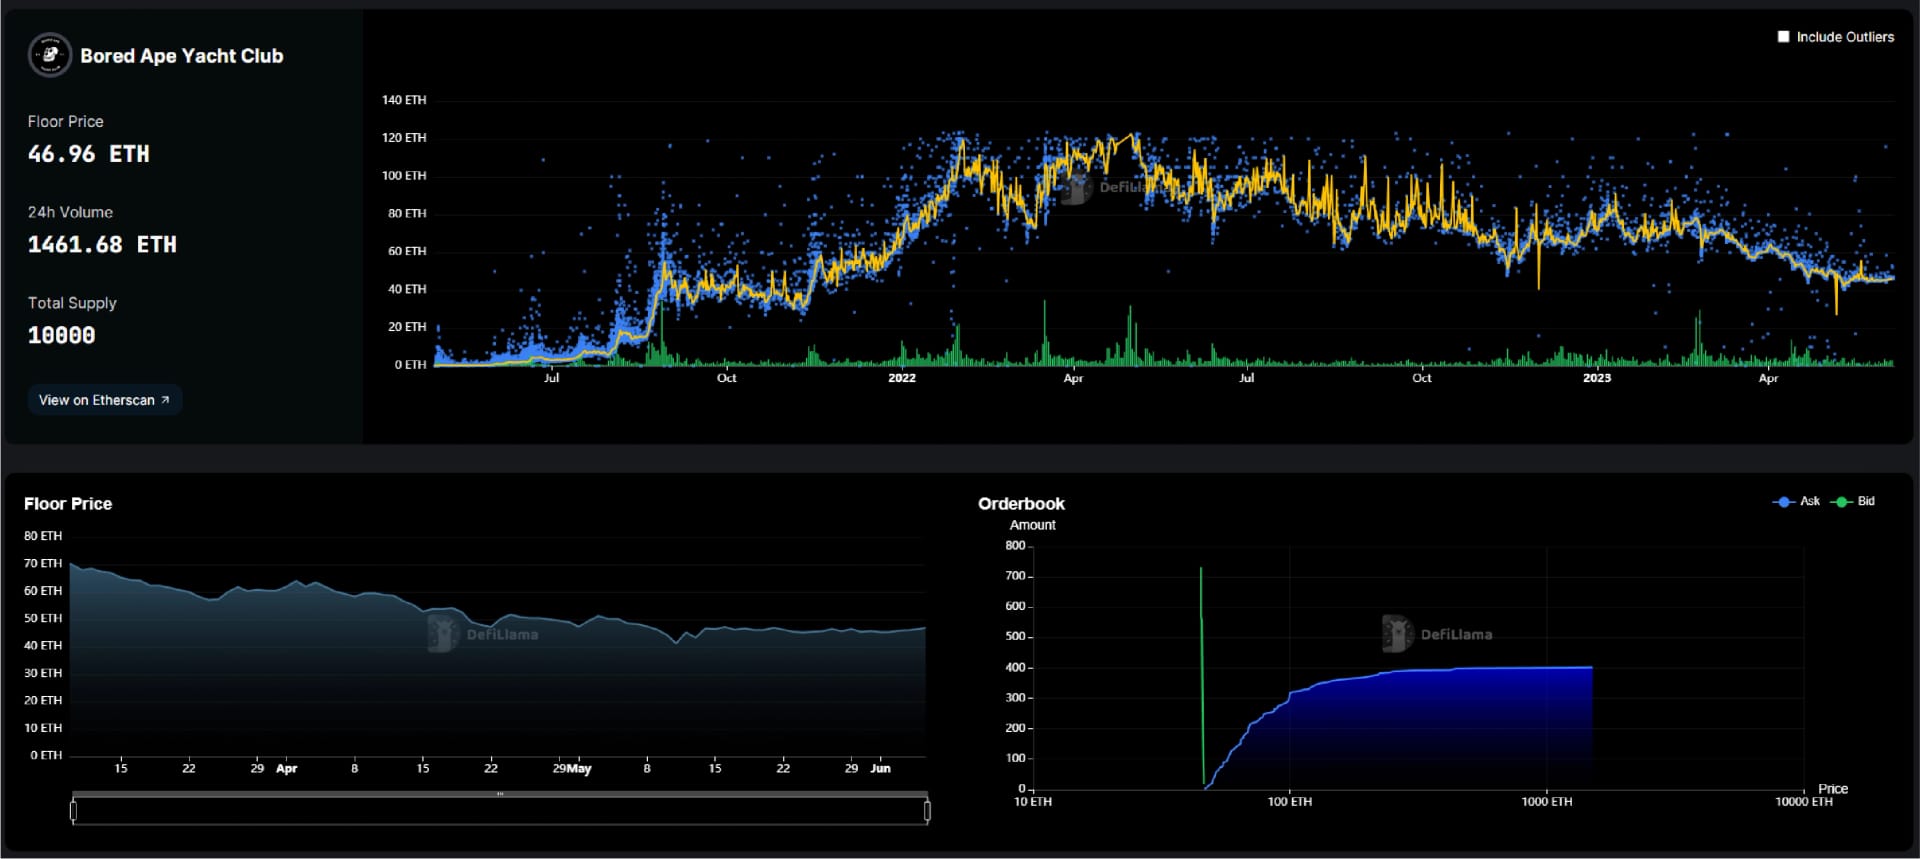Image resolution: width=1920 pixels, height=859 pixels.
Task: Toggle the Ask legend series
Action: (x=1797, y=501)
